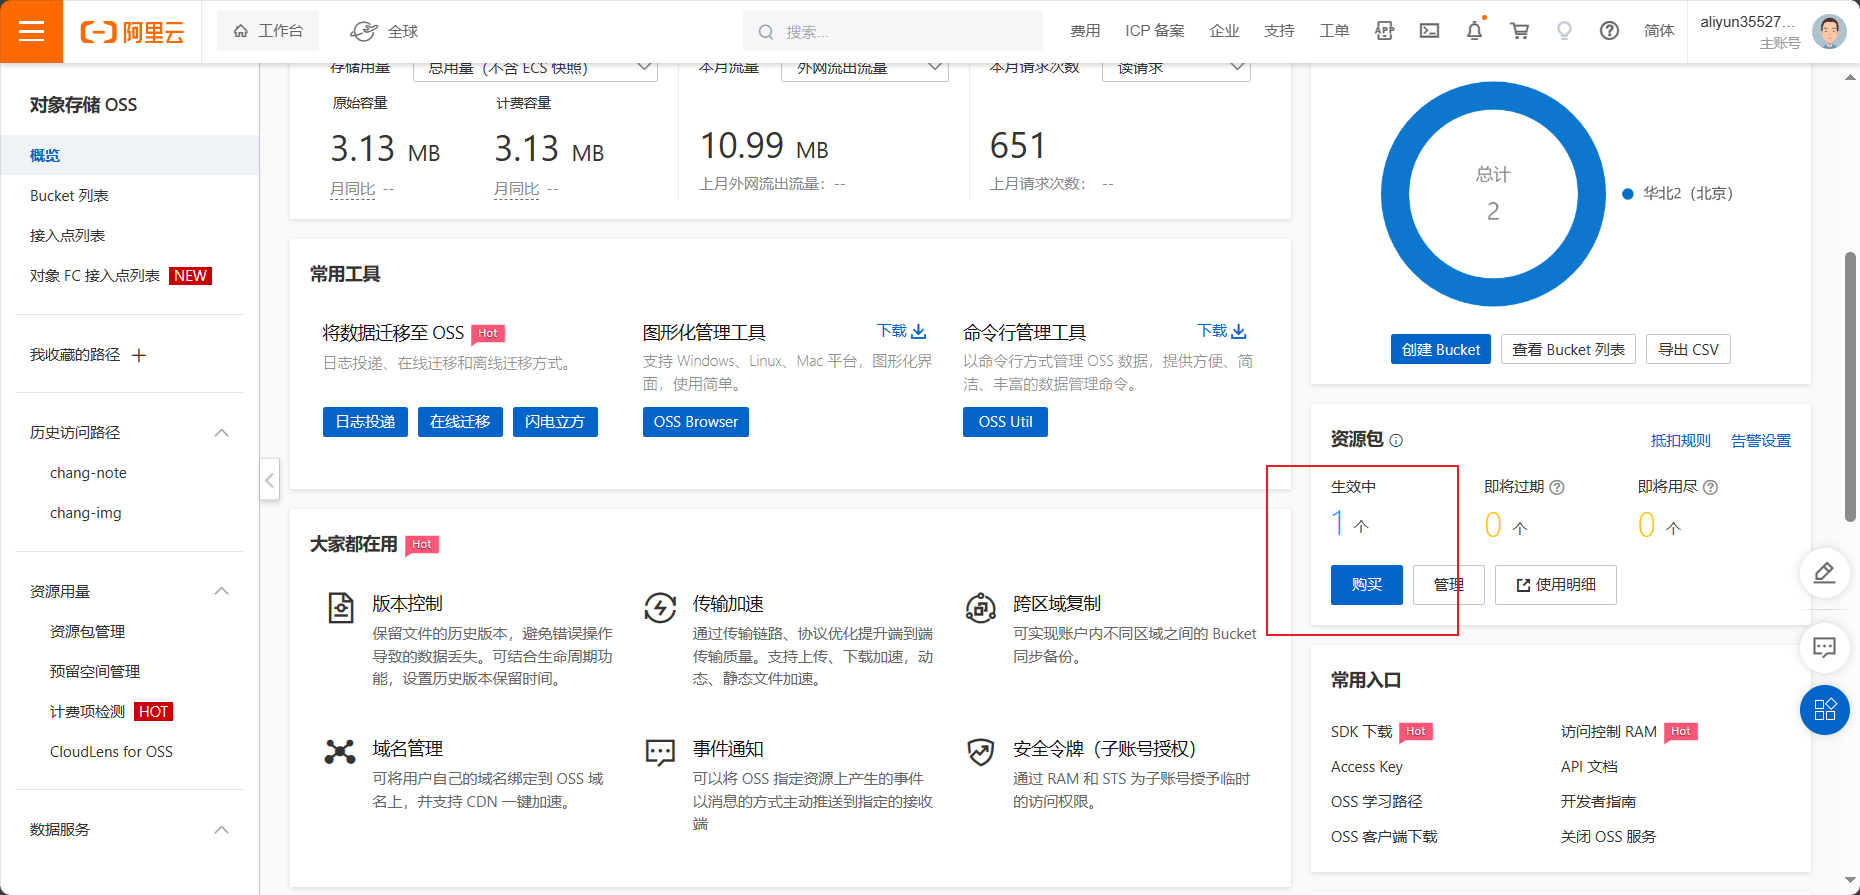Click the 导出 CSV button
This screenshot has width=1860, height=895.
pos(1688,349)
